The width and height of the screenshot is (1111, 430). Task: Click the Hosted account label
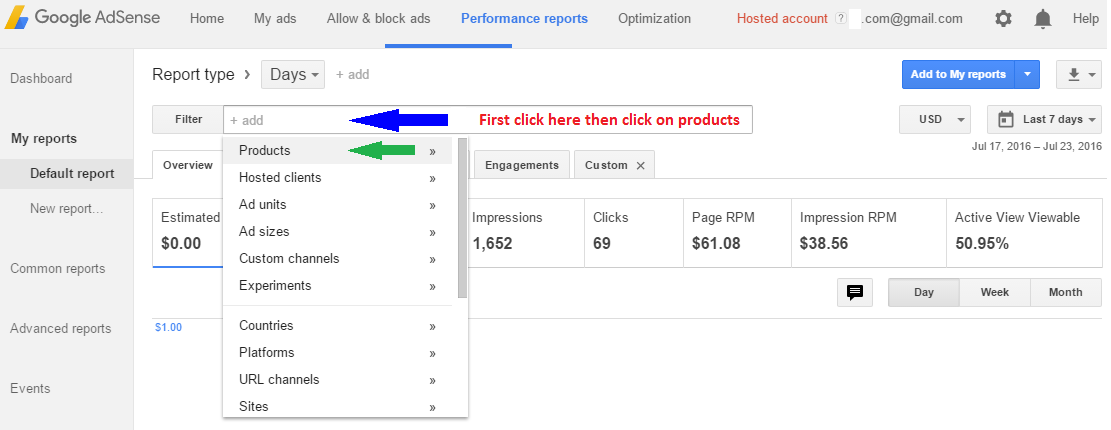[782, 19]
